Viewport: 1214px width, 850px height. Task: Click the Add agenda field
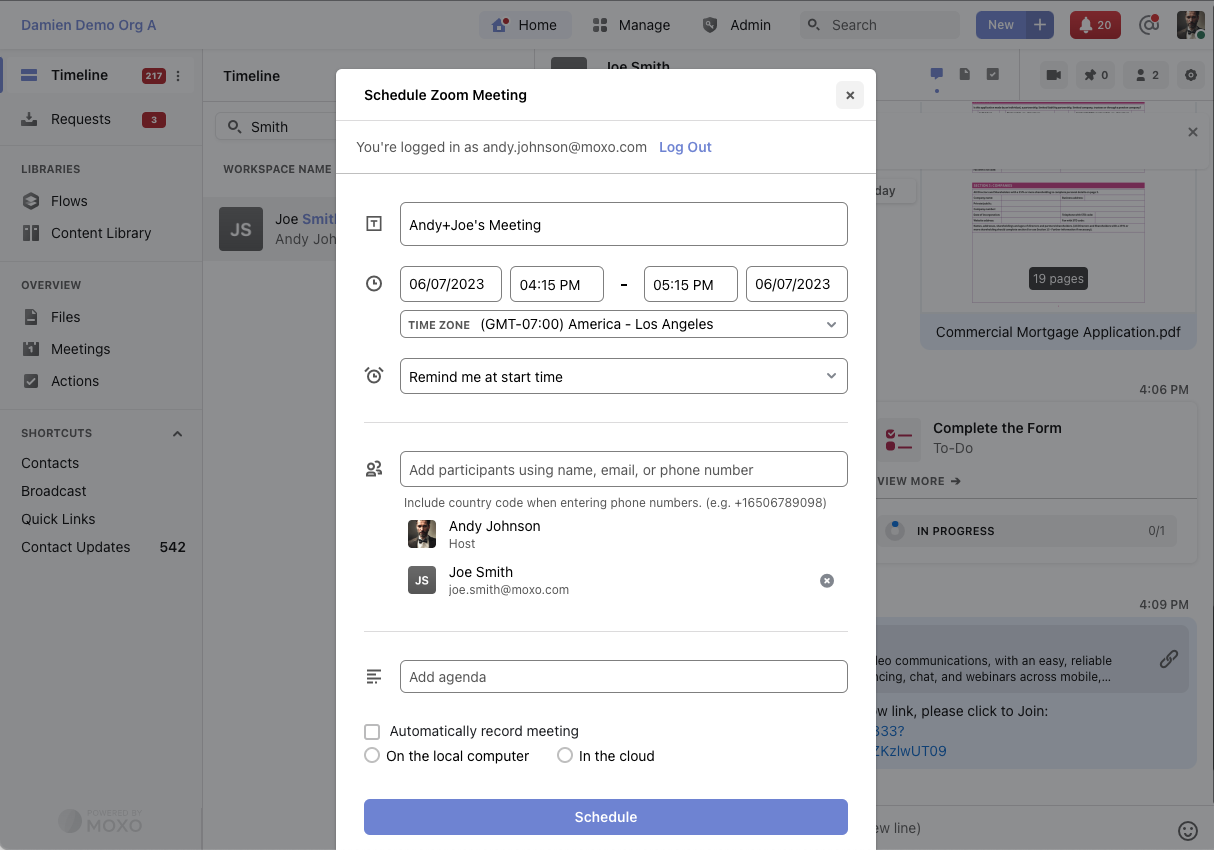click(624, 676)
